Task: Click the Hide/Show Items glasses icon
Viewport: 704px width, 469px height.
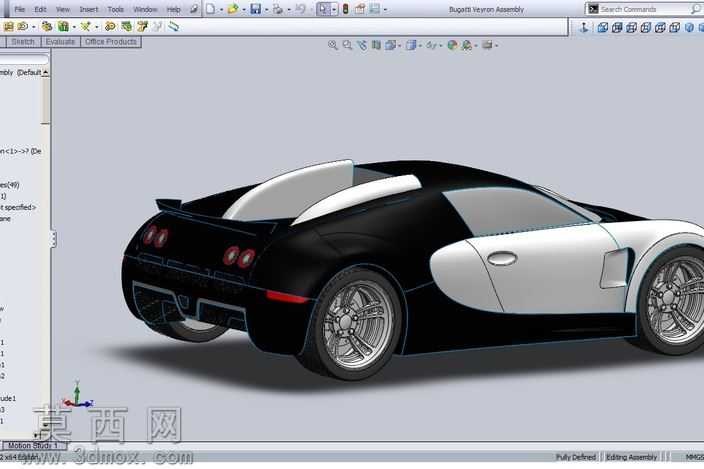Action: click(x=431, y=45)
